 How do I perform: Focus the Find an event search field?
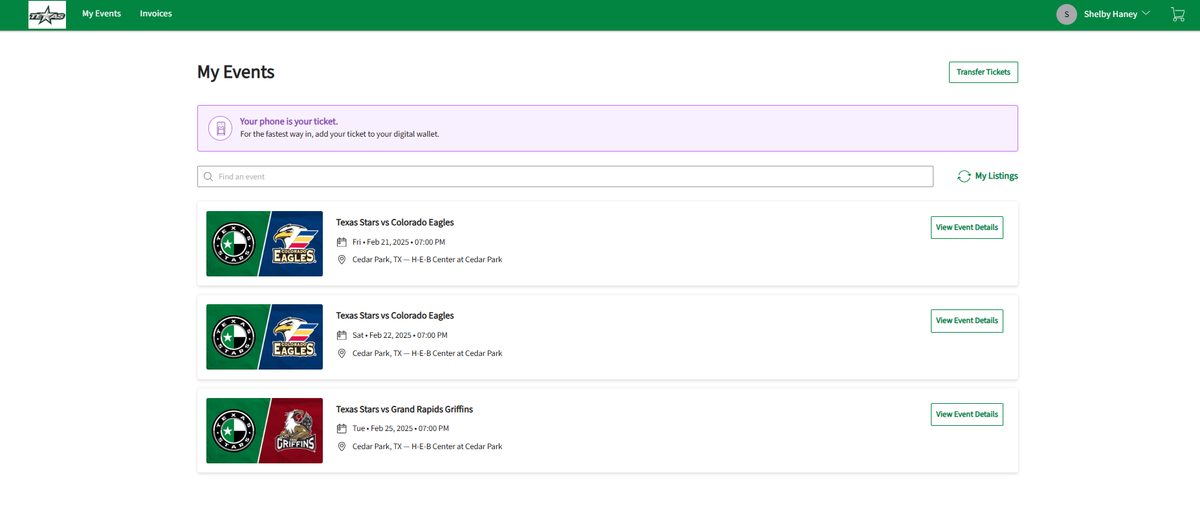(570, 177)
